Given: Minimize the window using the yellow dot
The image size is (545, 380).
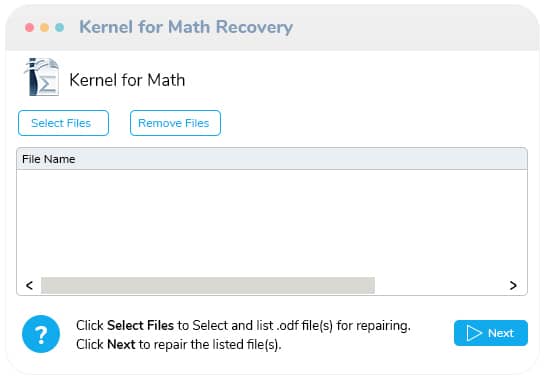Looking at the screenshot, I should [44, 27].
